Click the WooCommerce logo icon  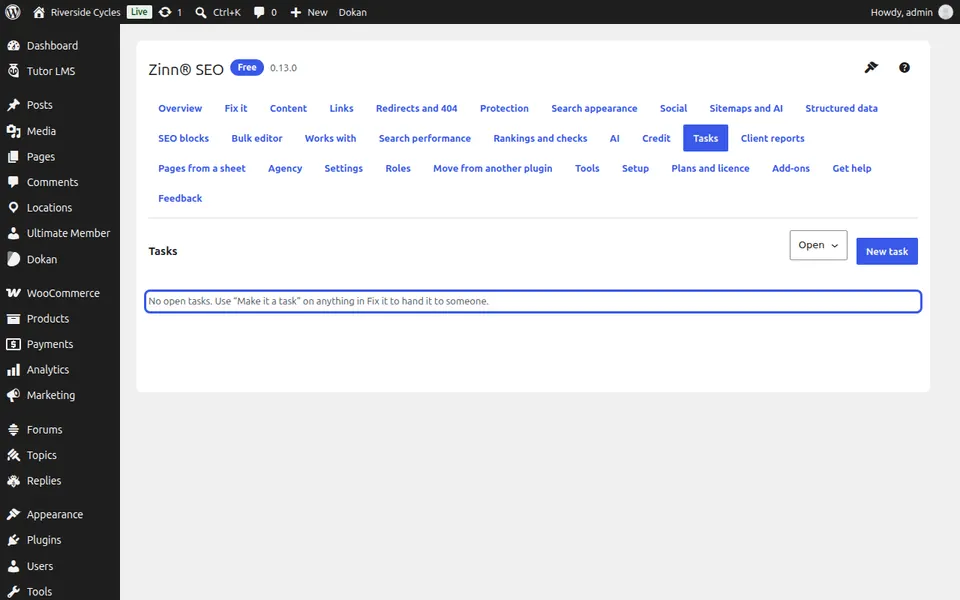click(13, 293)
